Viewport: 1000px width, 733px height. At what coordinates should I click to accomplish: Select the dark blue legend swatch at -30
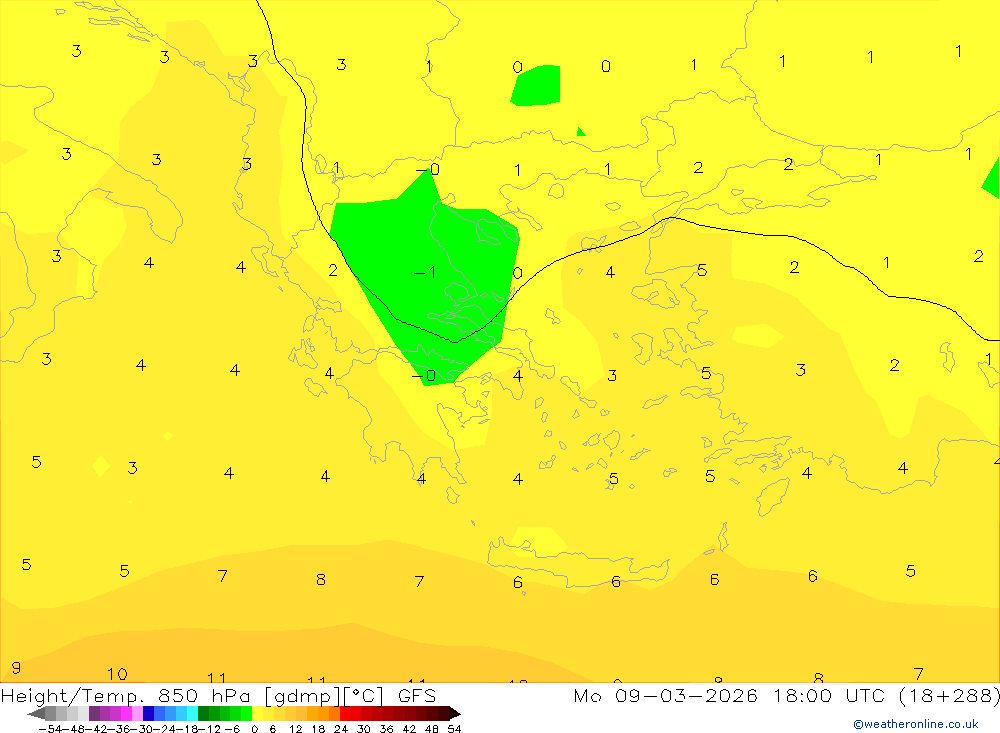(148, 714)
